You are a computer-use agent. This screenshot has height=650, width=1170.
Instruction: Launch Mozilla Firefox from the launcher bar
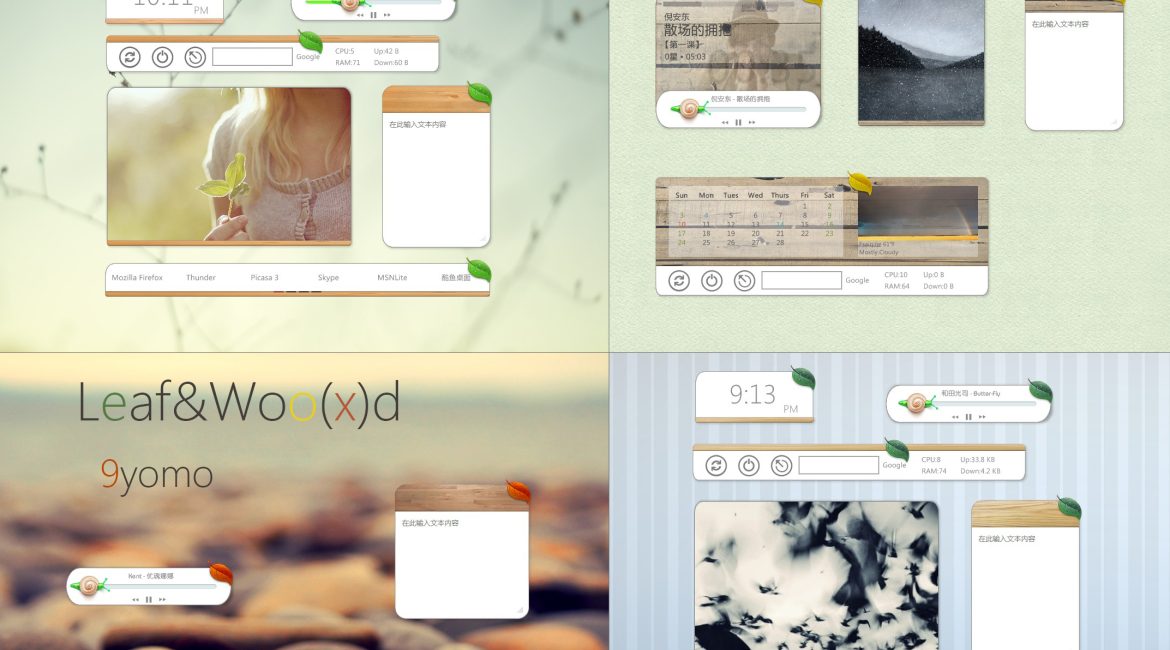click(137, 278)
